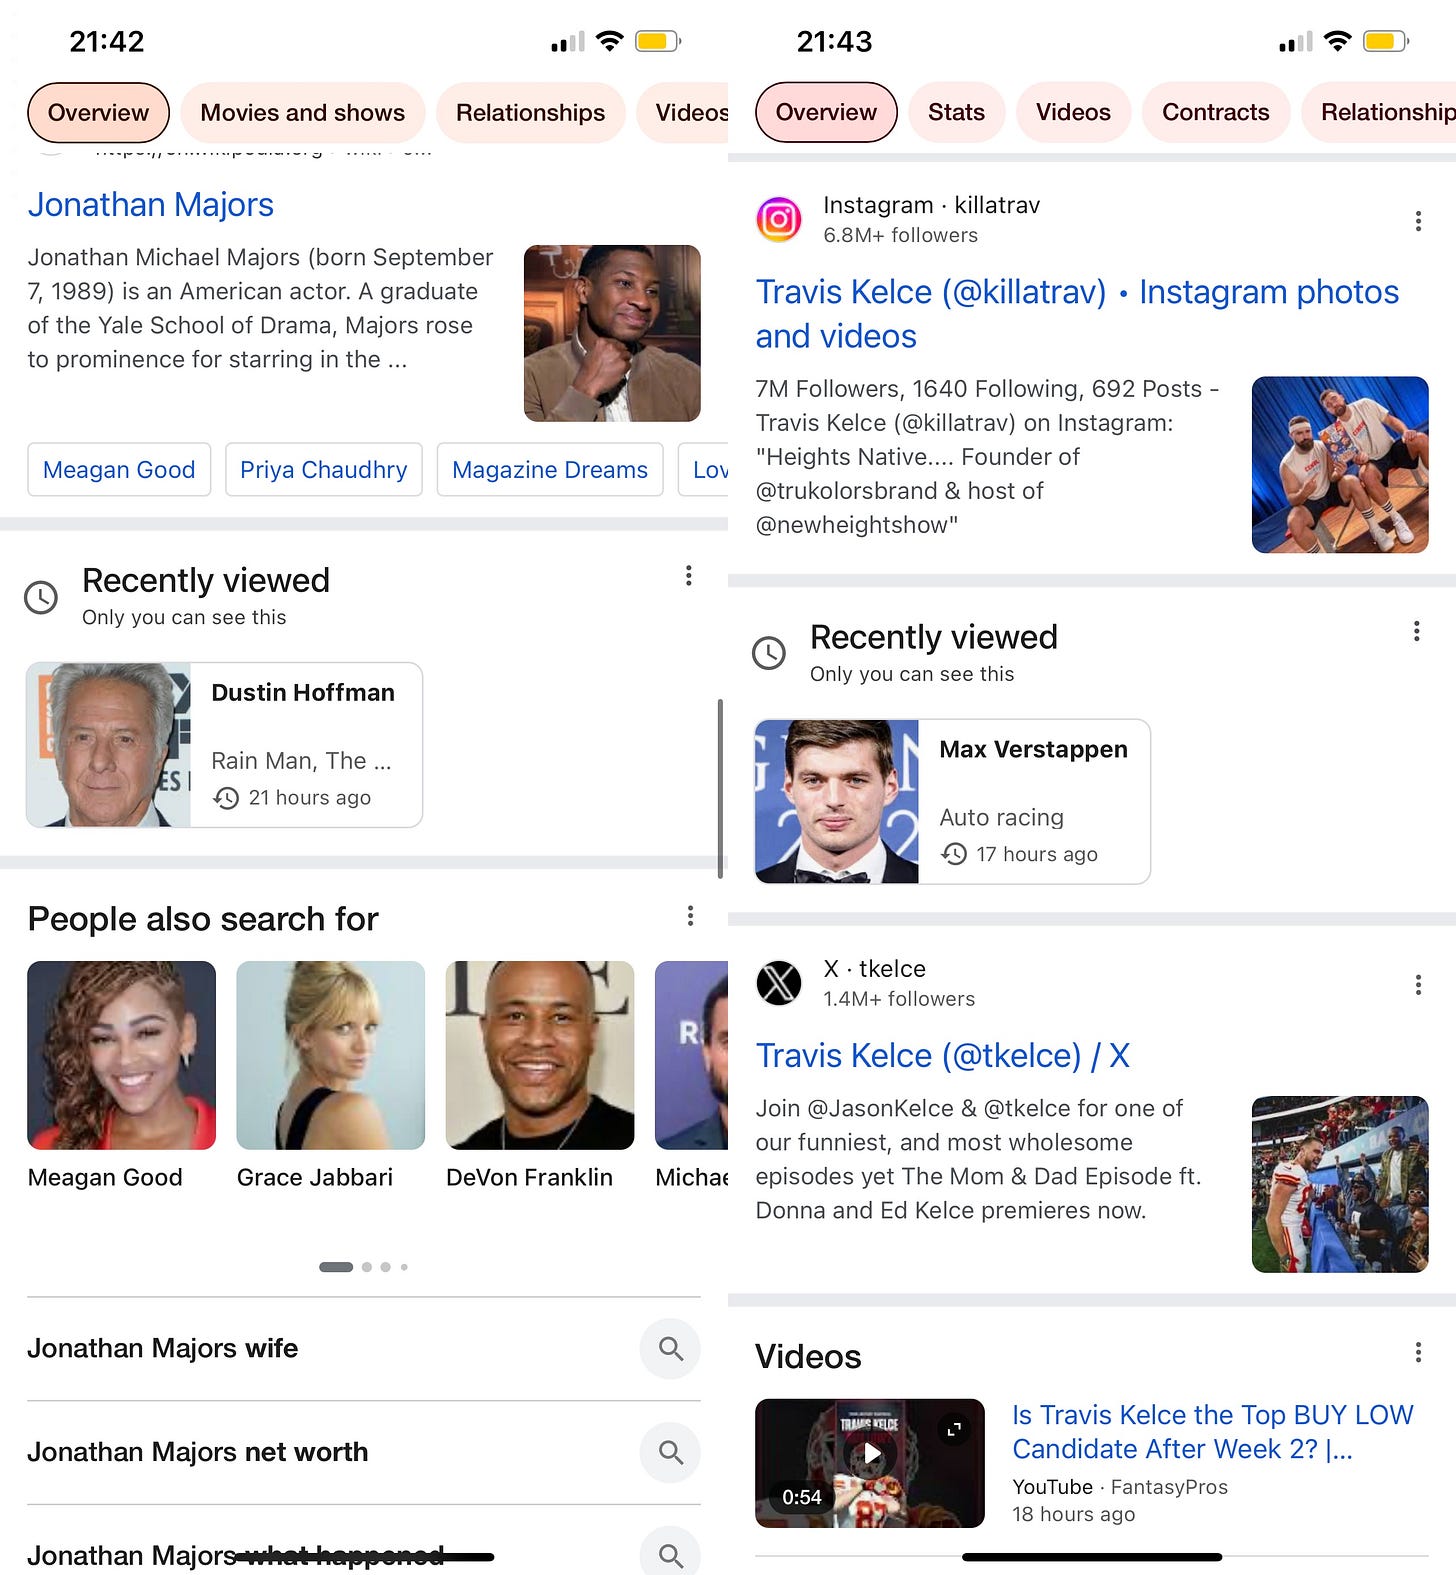The image size is (1456, 1575).
Task: Tap the Instagram logo icon
Action: click(779, 220)
